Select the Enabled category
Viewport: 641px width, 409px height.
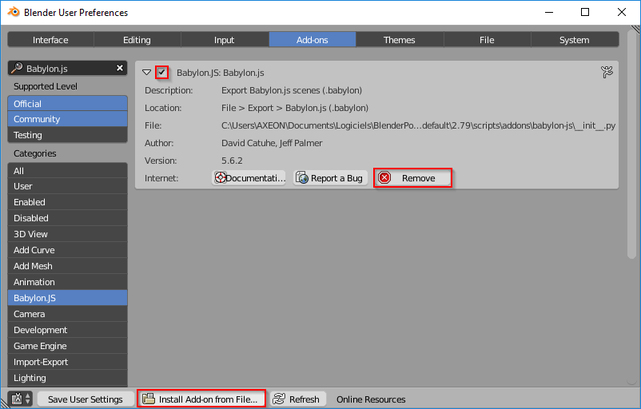67,202
